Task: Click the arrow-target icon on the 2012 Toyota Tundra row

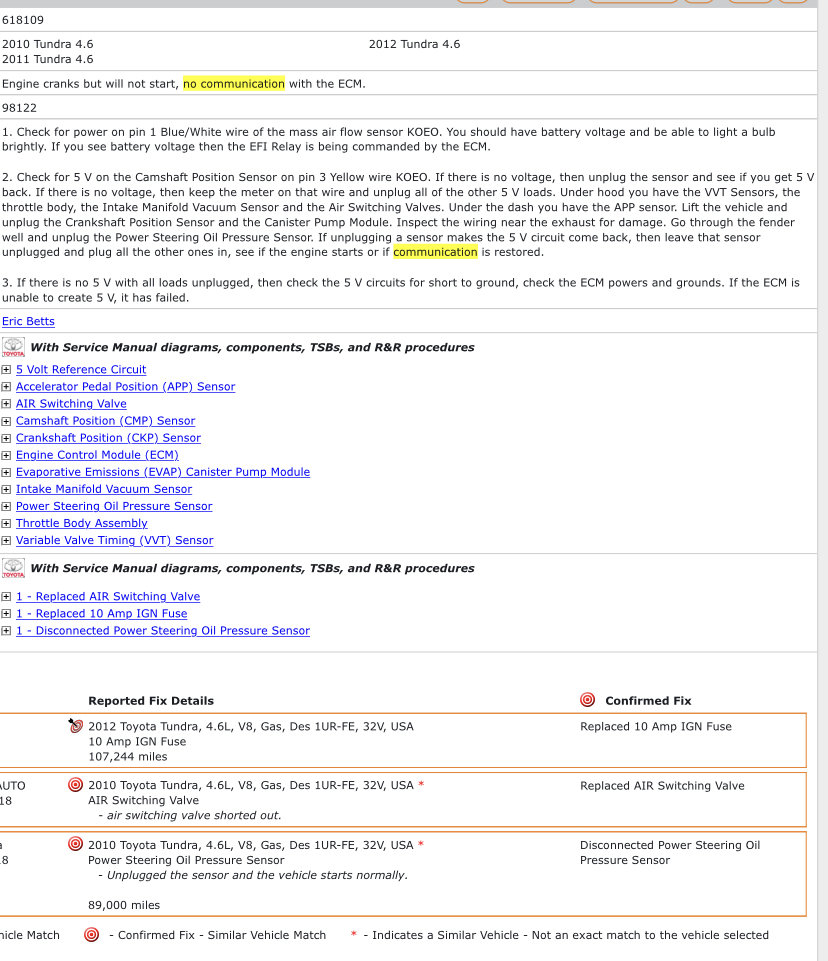Action: (x=75, y=726)
